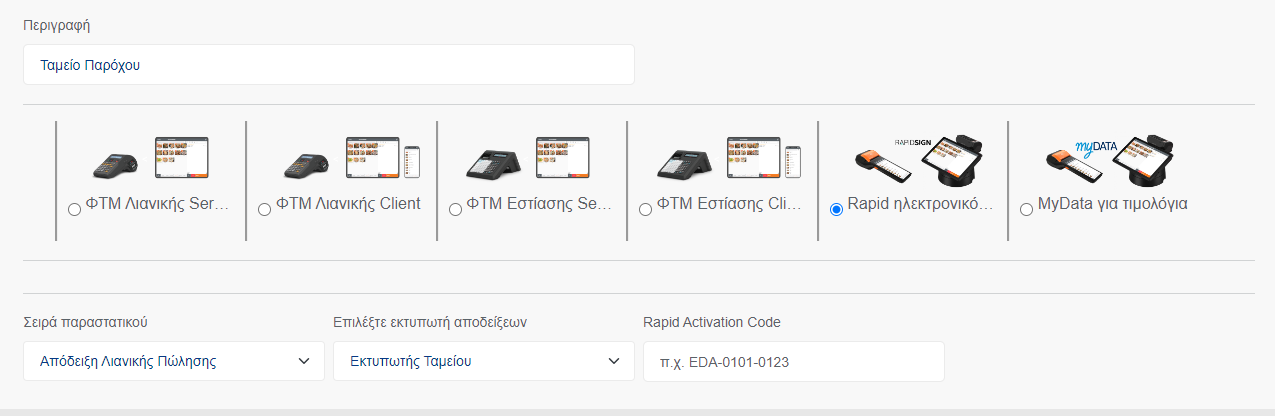Click the ΦΤΜ Εστίασης Client device image
This screenshot has width=1275, height=416.
[x=725, y=158]
